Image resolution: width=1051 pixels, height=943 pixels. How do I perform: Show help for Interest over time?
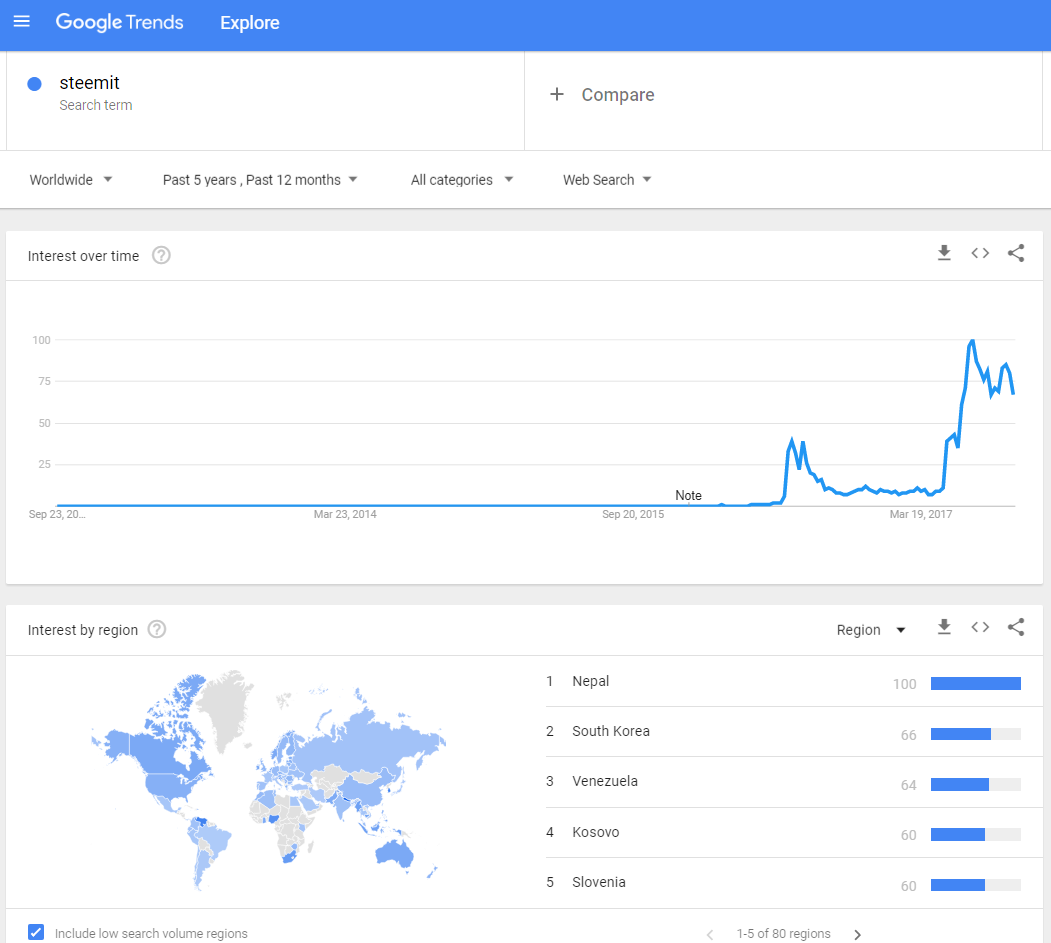tap(161, 255)
